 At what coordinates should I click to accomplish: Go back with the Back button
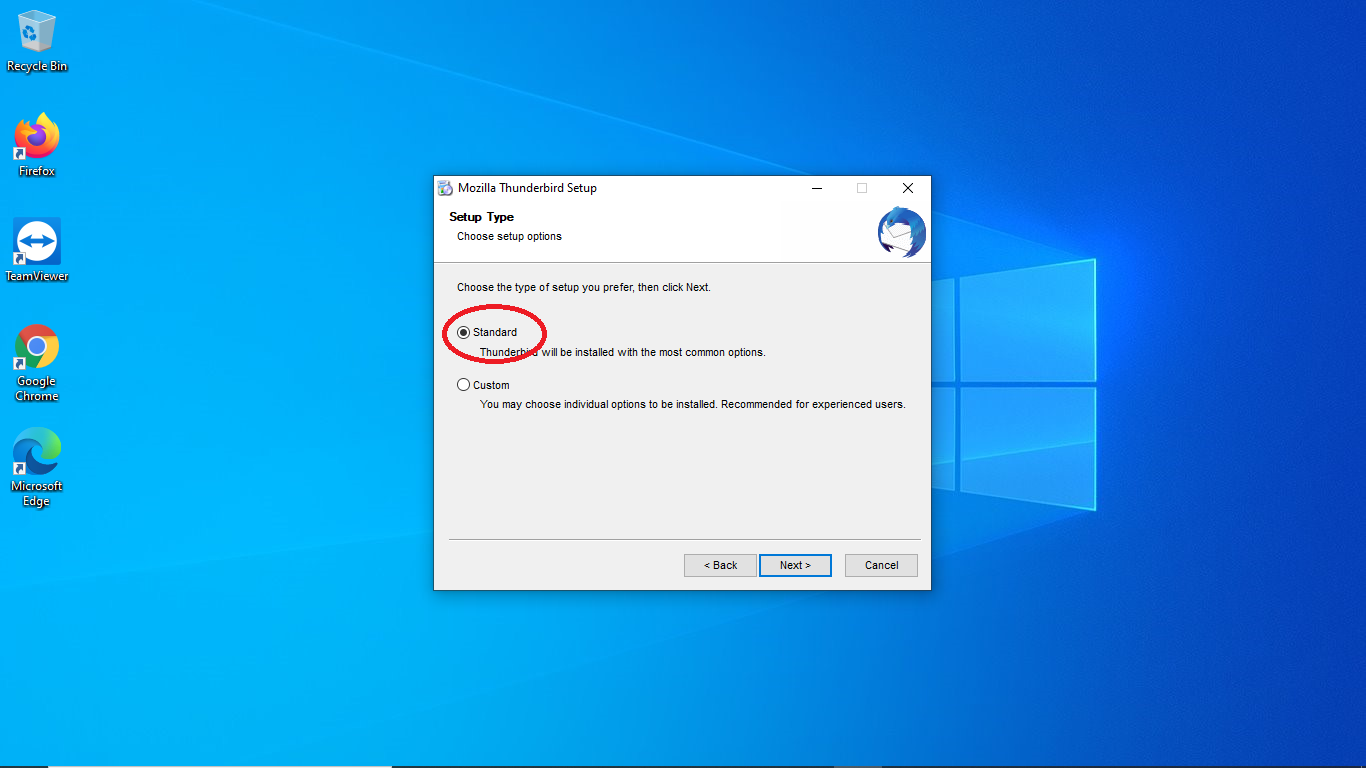coord(720,565)
